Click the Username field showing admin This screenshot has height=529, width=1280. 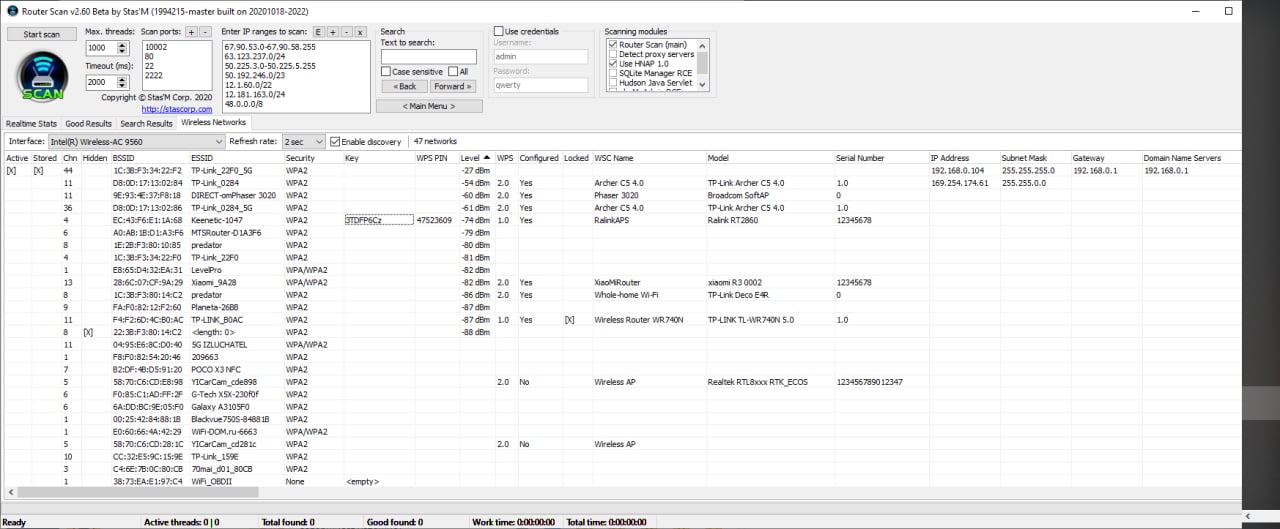pos(541,57)
